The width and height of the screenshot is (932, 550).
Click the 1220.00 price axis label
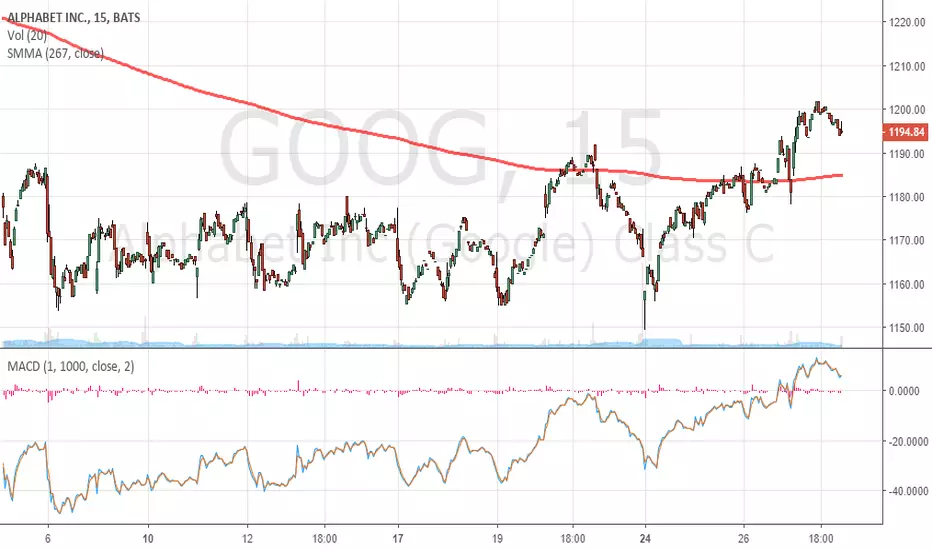pos(907,23)
